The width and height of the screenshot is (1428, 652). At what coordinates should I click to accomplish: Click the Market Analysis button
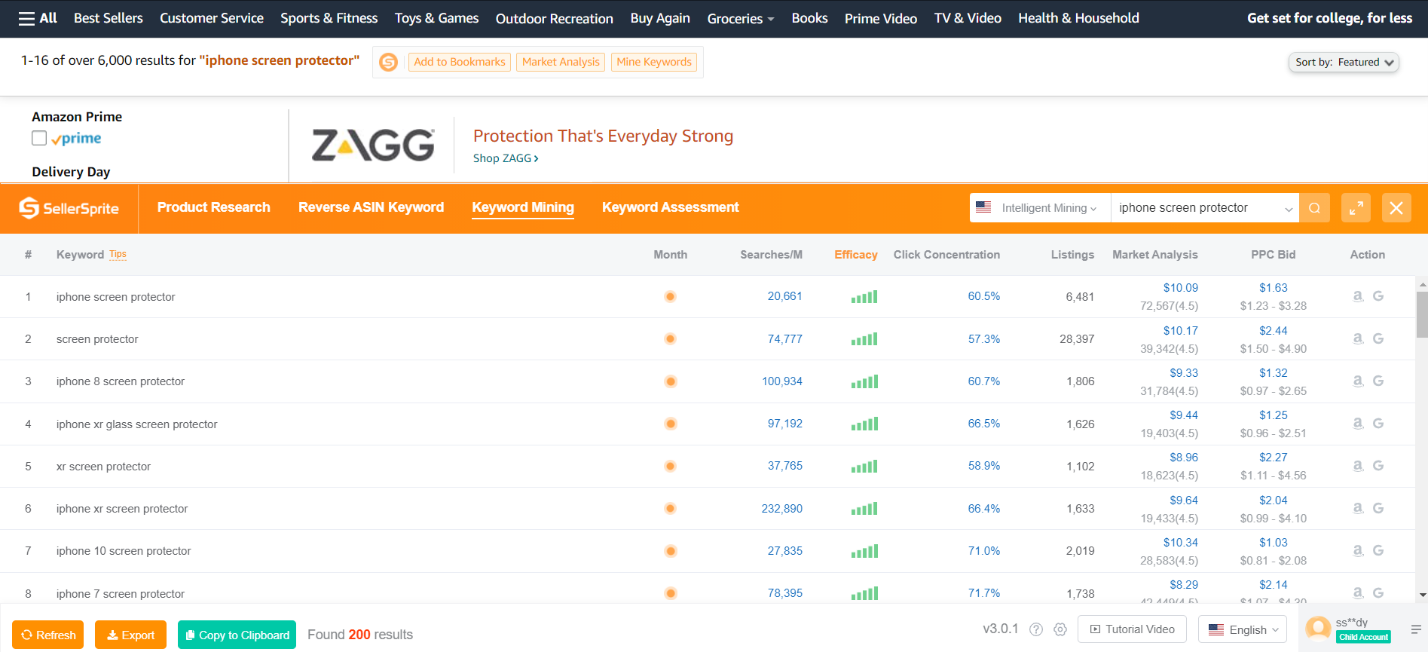click(561, 62)
